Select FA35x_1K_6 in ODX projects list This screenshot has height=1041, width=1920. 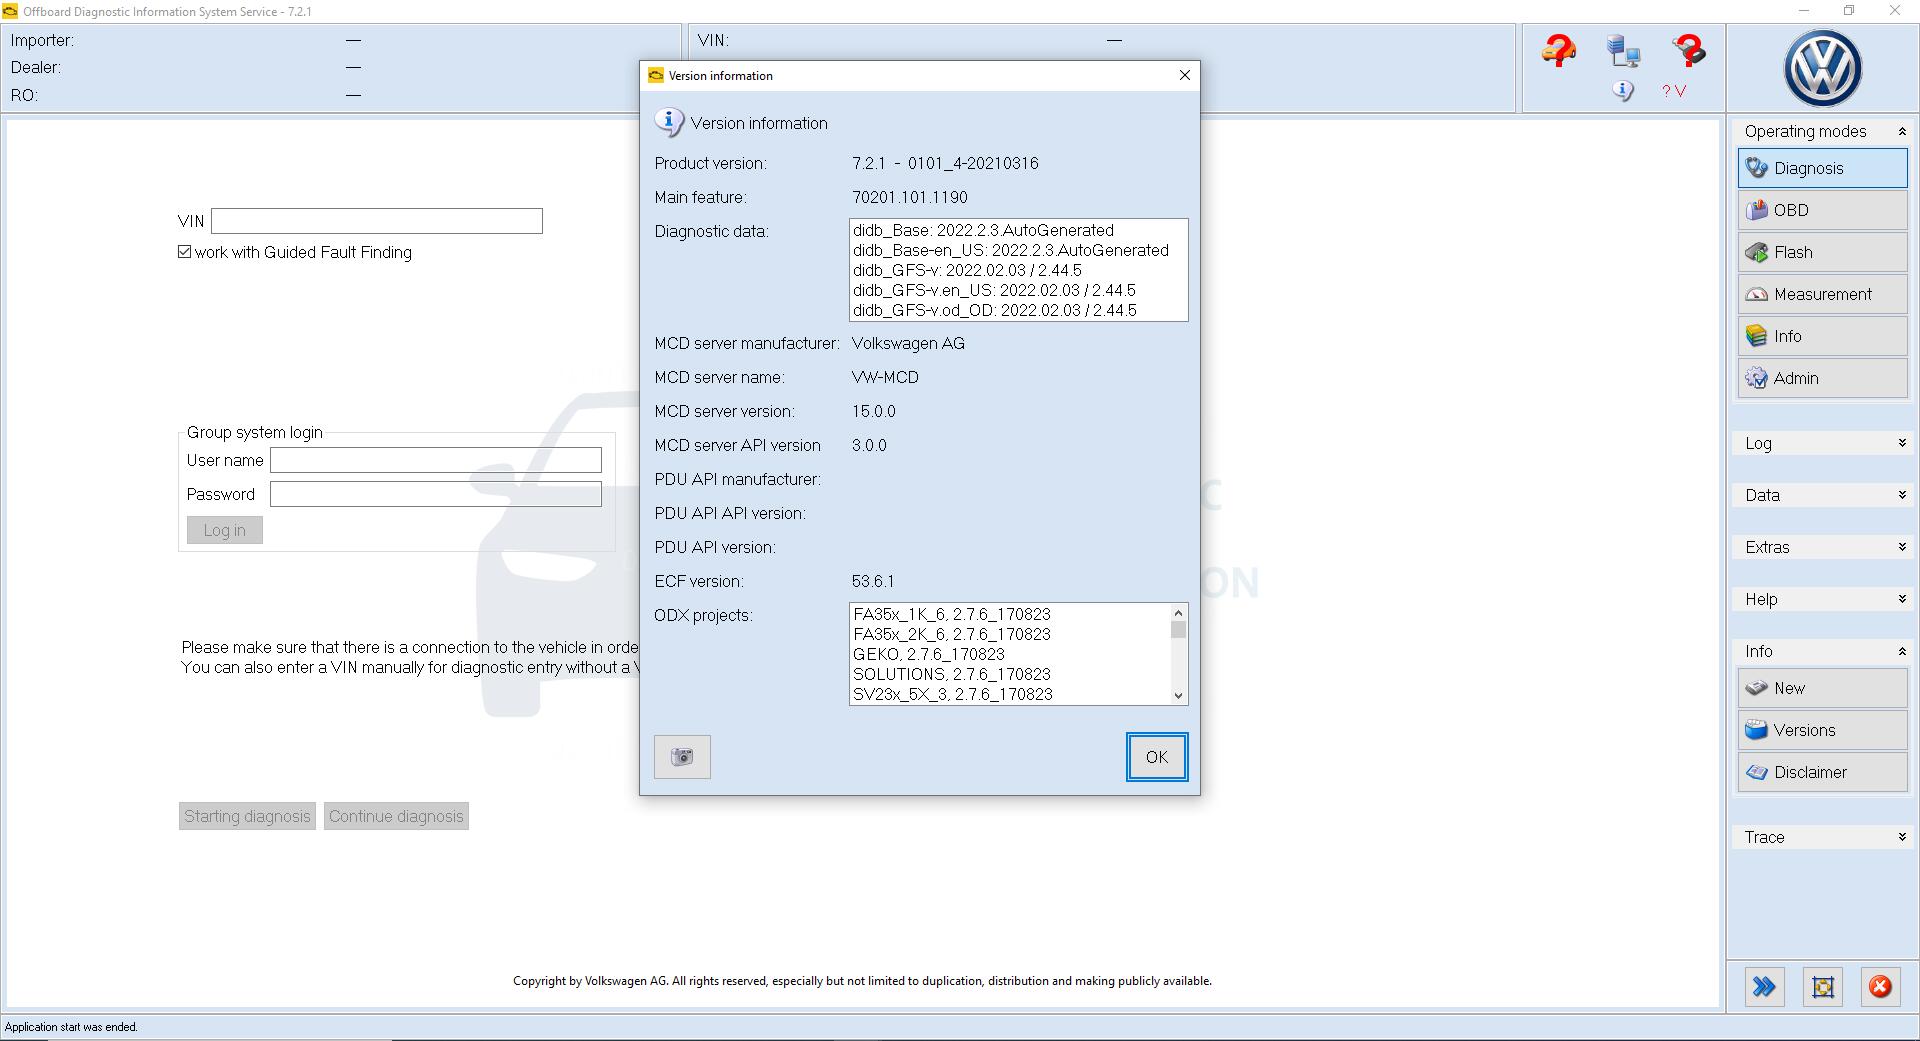click(952, 614)
